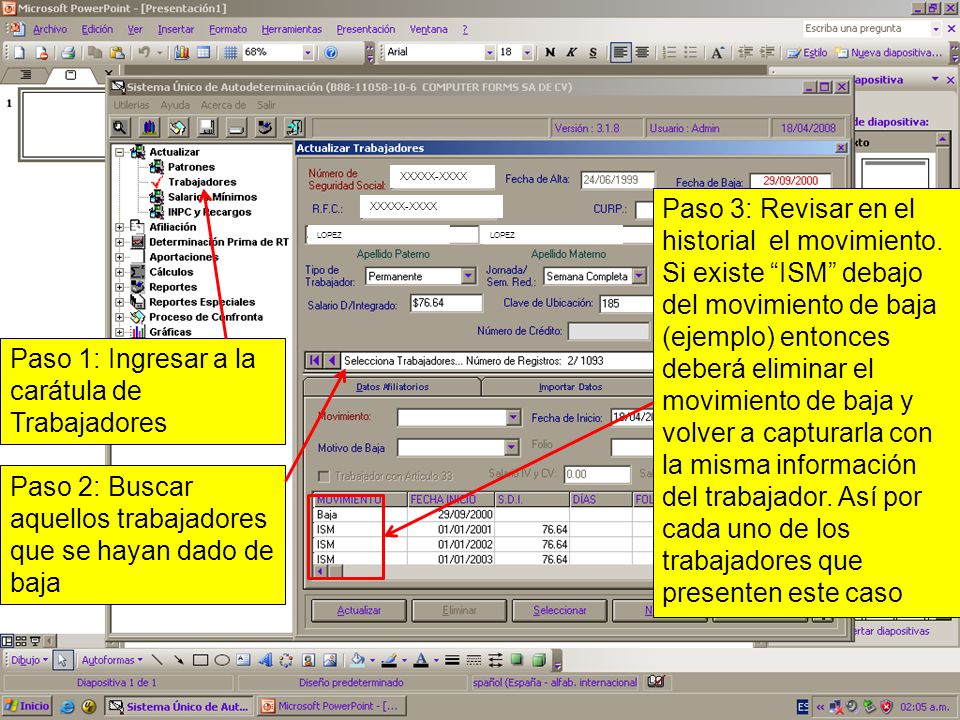Switch to slide sorter view button
Screen dimensions: 960x720
click(21, 641)
